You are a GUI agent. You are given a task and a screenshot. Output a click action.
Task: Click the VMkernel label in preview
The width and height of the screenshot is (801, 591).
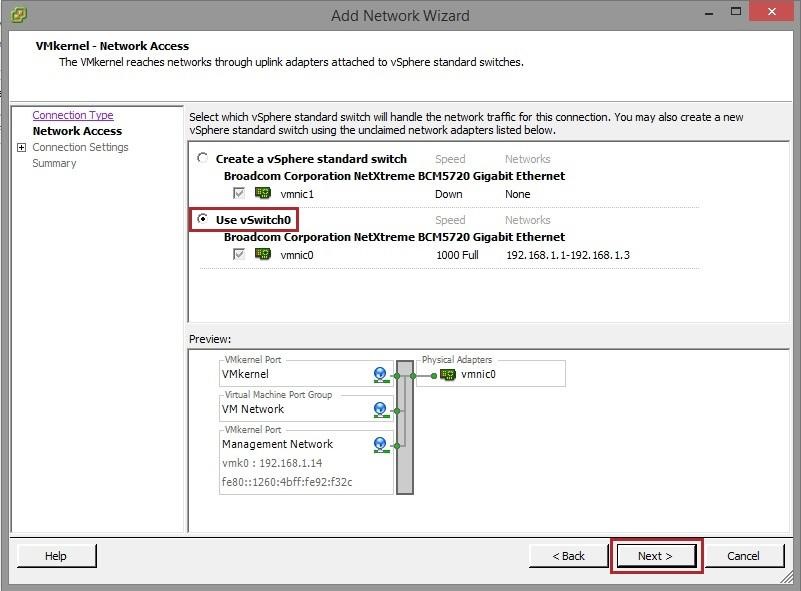(245, 374)
